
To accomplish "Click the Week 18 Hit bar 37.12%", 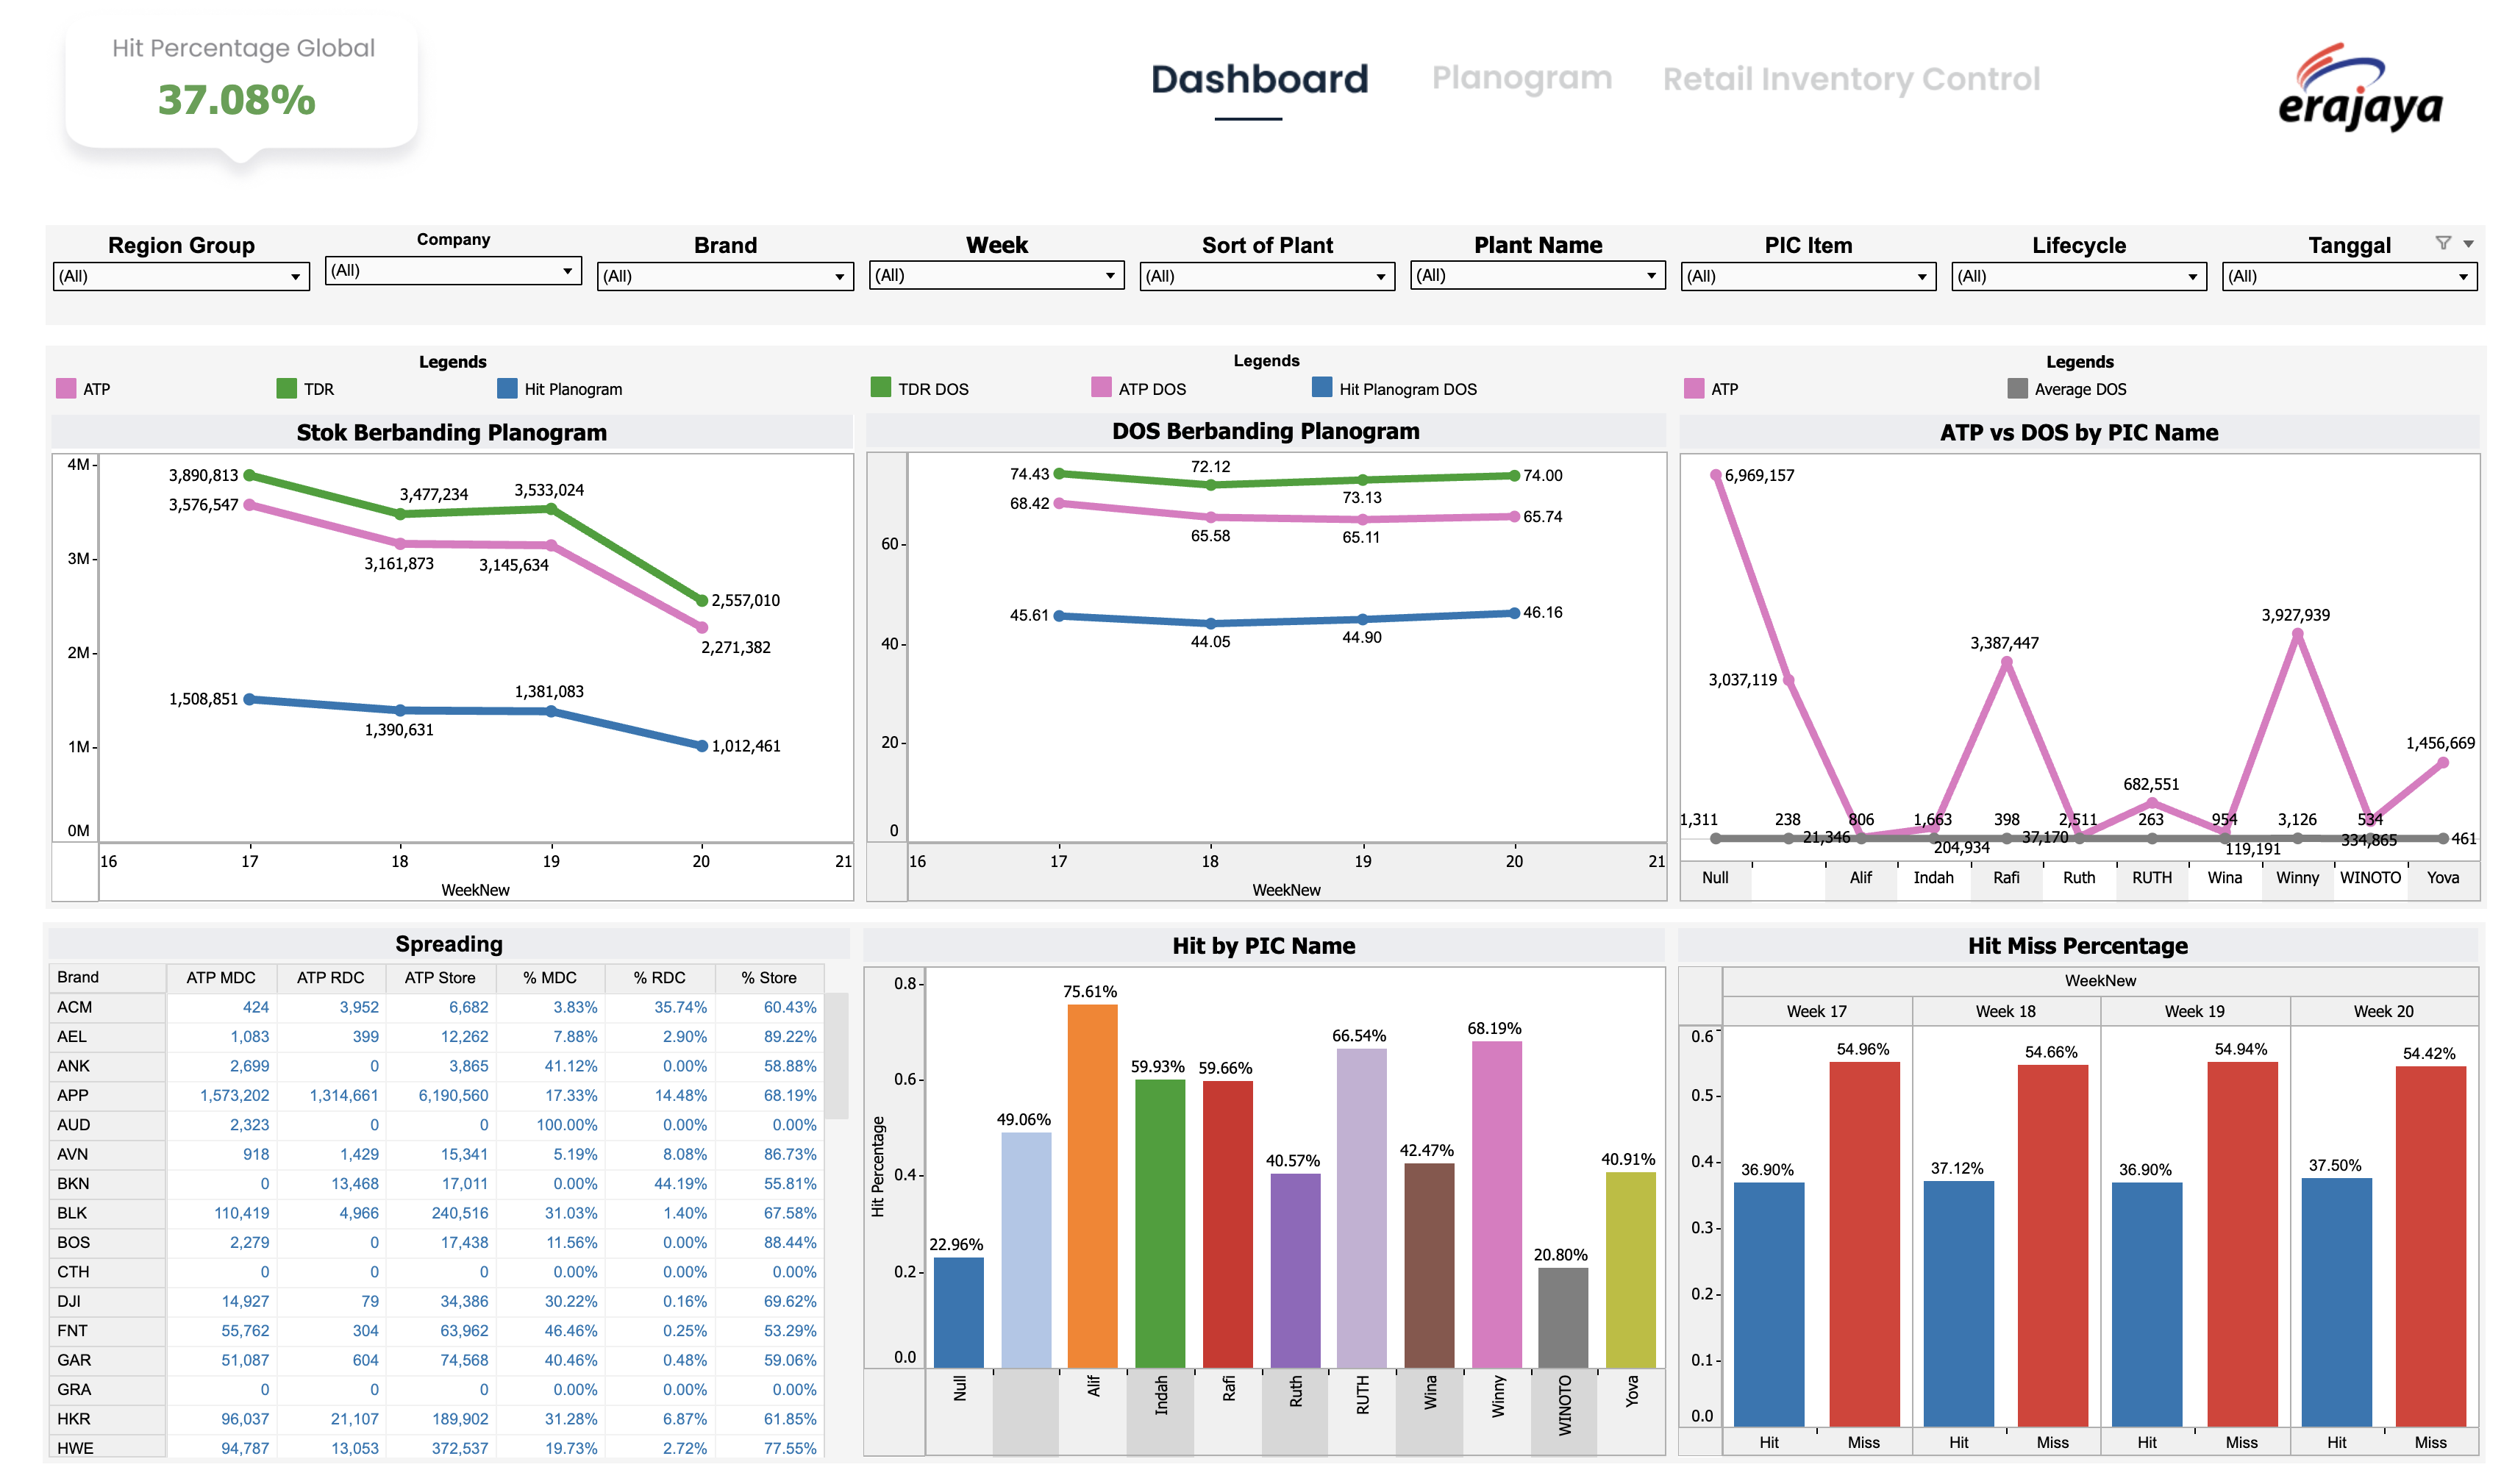I will [1959, 1304].
